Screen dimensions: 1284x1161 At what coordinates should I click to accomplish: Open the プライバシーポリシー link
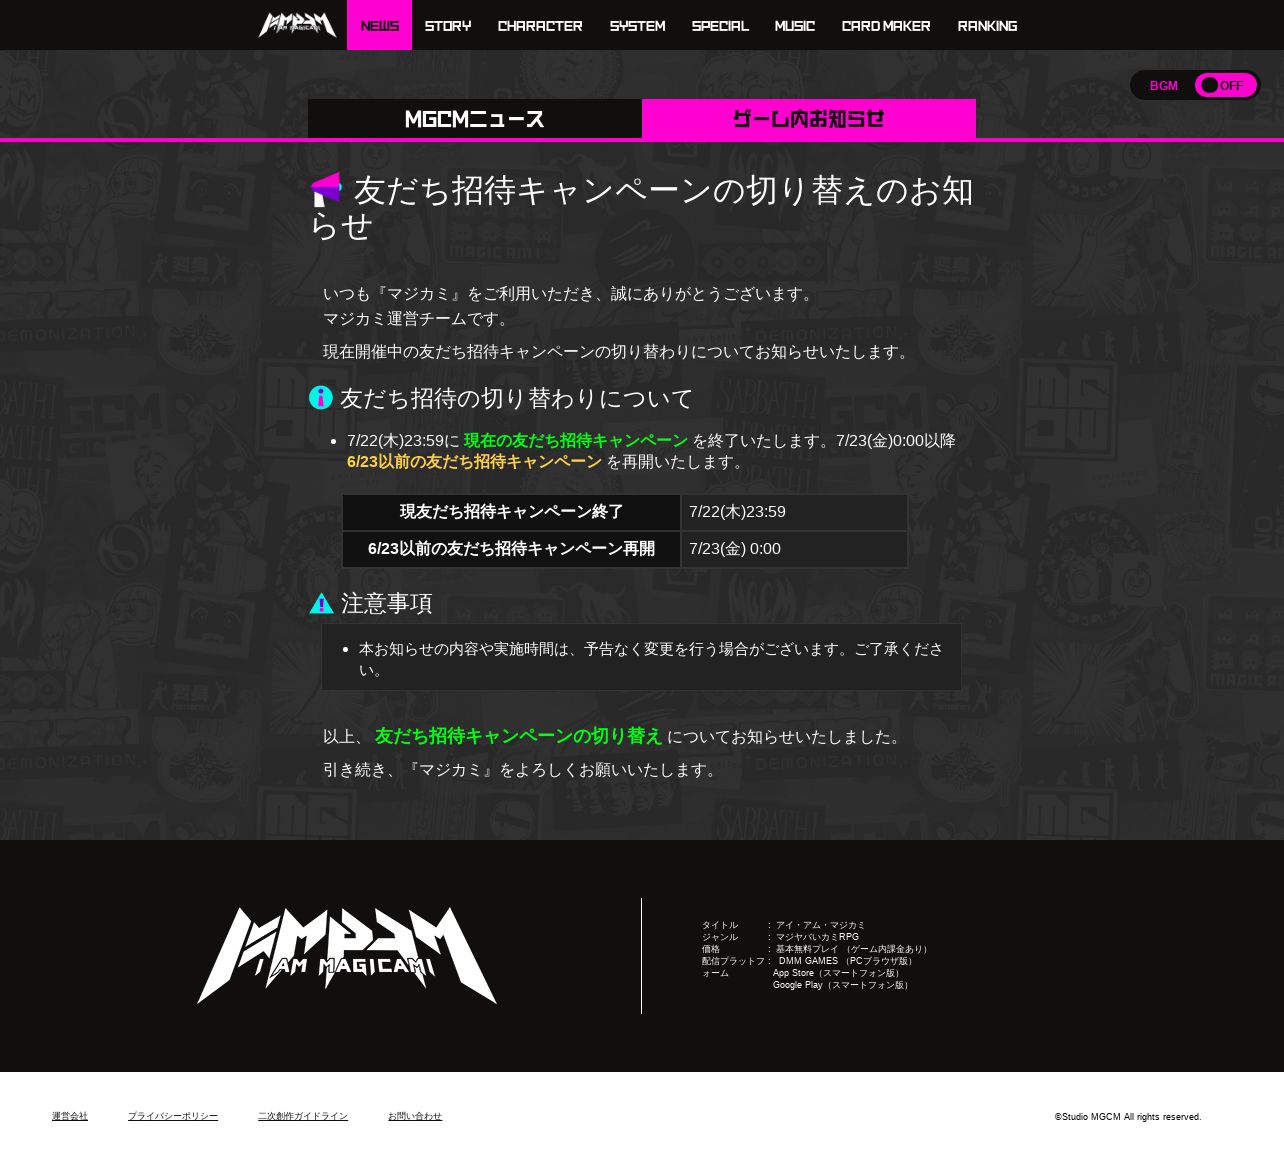pyautogui.click(x=173, y=1116)
